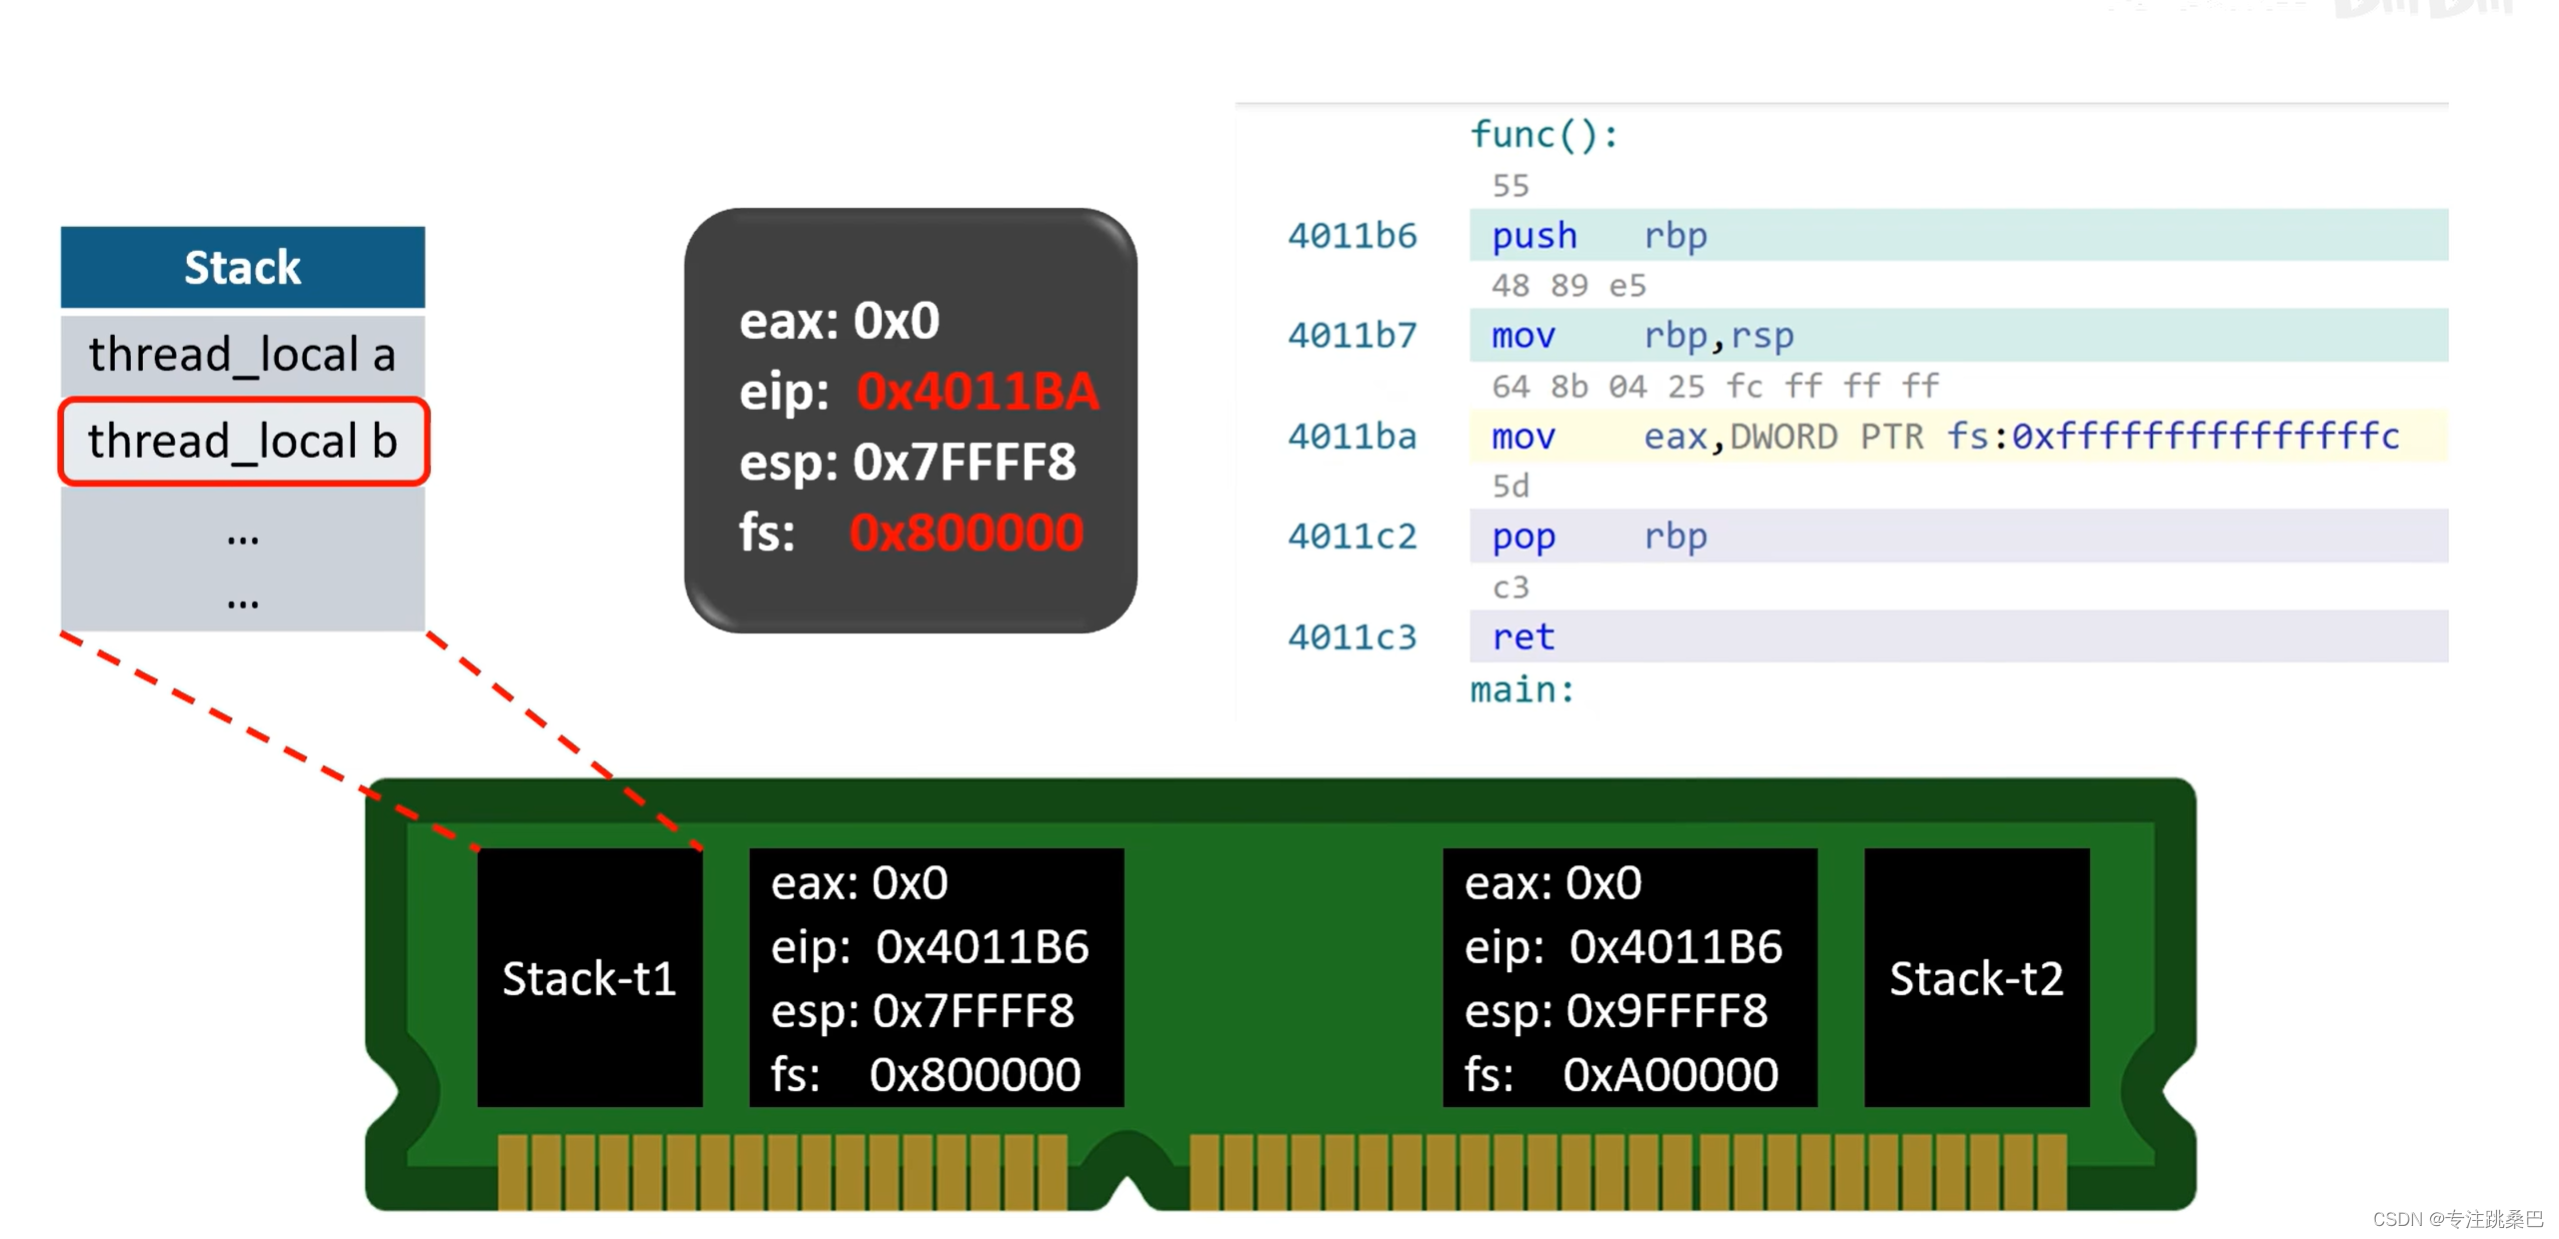The width and height of the screenshot is (2559, 1239).
Task: Select the highlighted mov eax DWORD PTR line
Action: [x=1944, y=436]
